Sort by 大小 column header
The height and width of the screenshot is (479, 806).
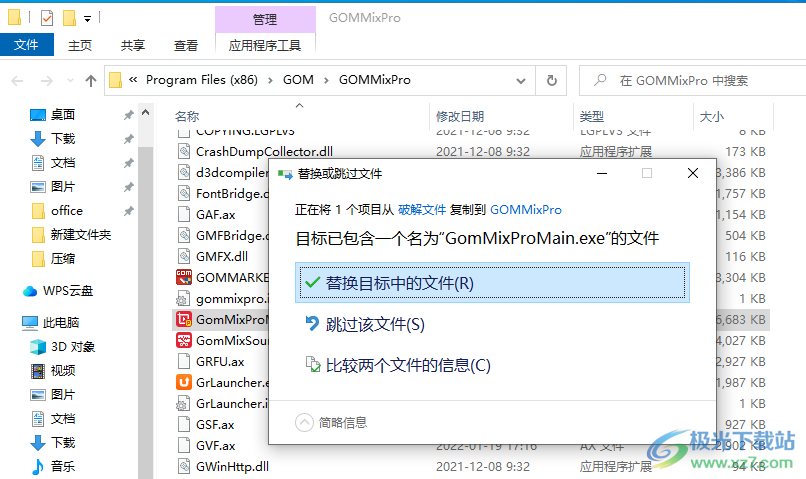pos(712,117)
